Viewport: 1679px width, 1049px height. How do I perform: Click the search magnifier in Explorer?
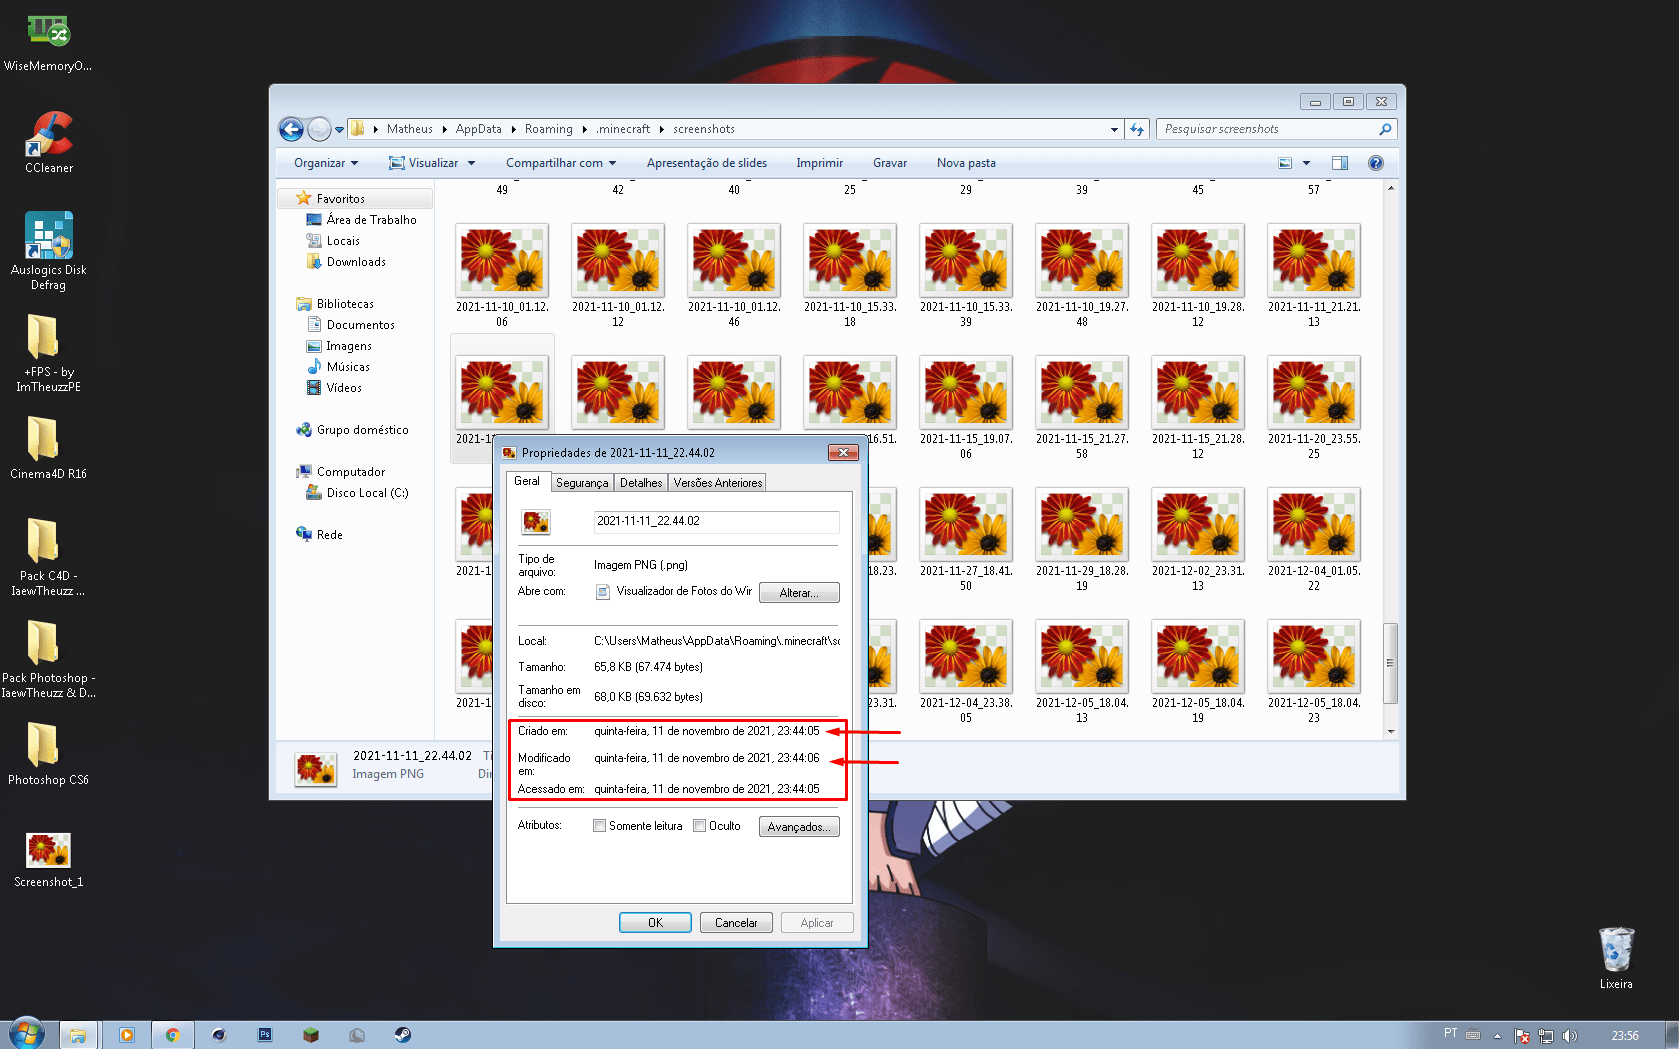[x=1385, y=129]
